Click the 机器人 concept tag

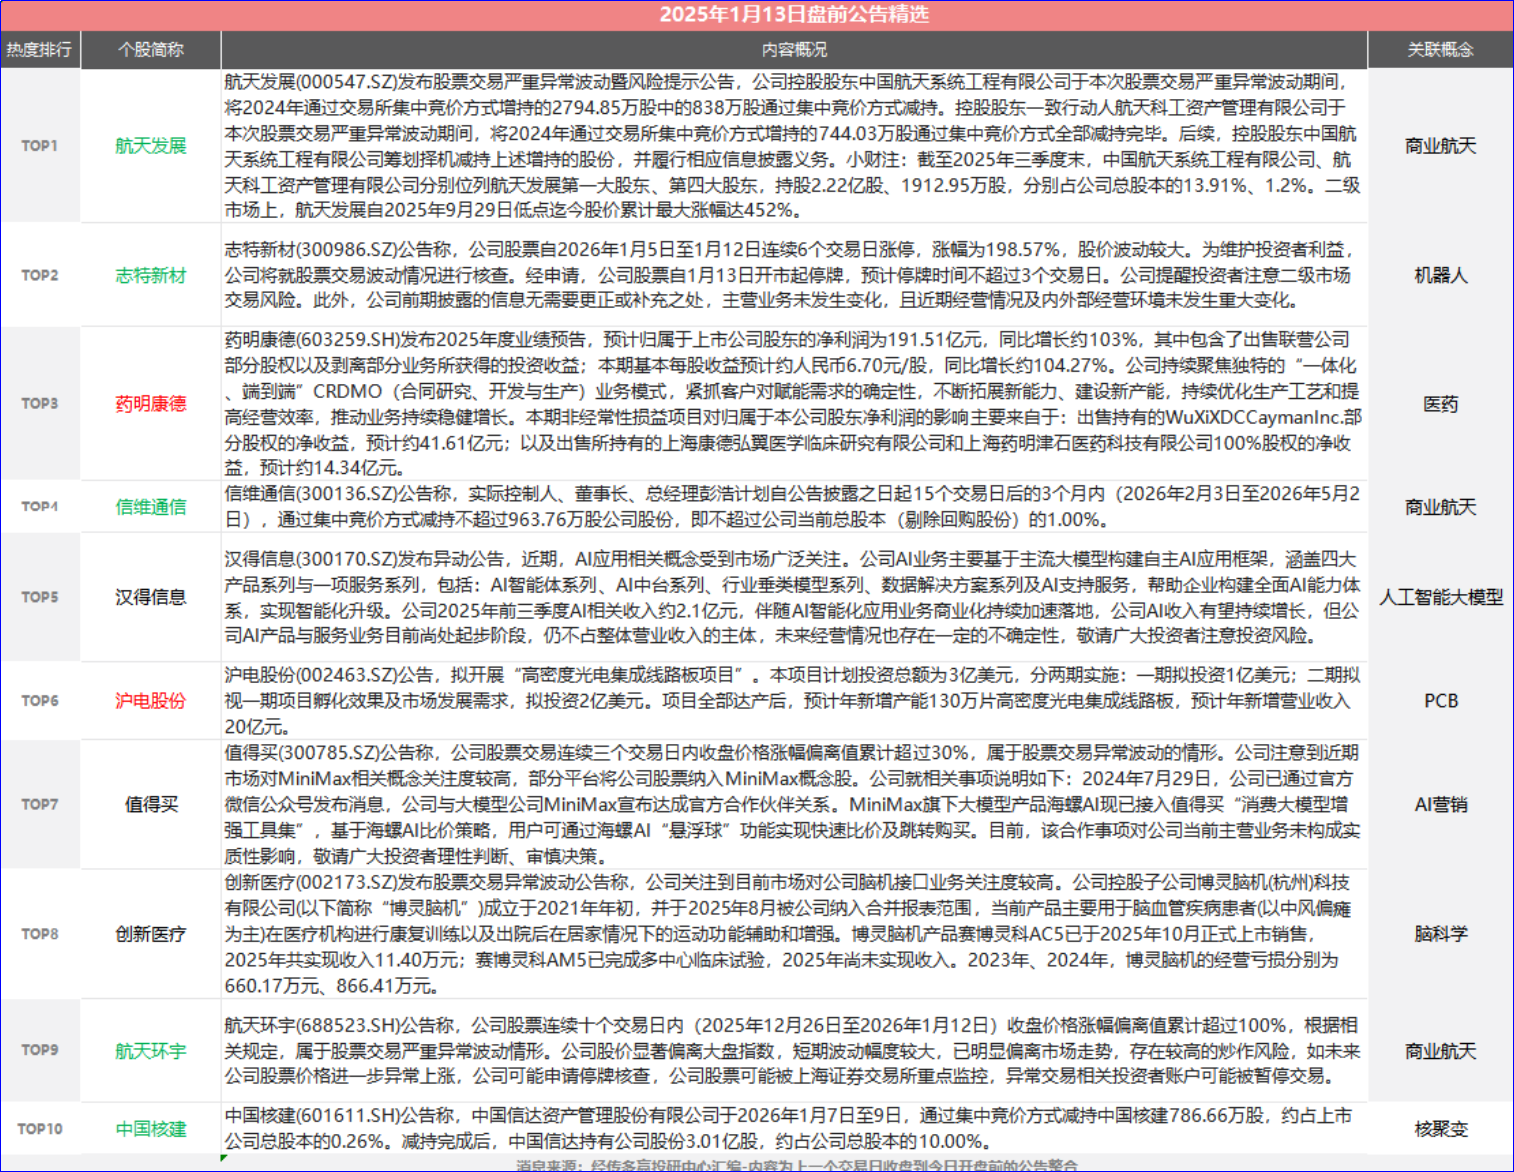coord(1440,275)
